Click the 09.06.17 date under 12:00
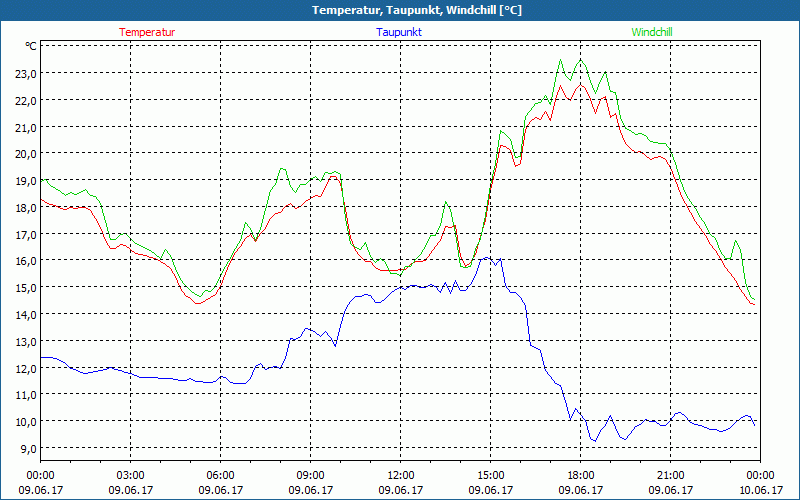 (401, 490)
